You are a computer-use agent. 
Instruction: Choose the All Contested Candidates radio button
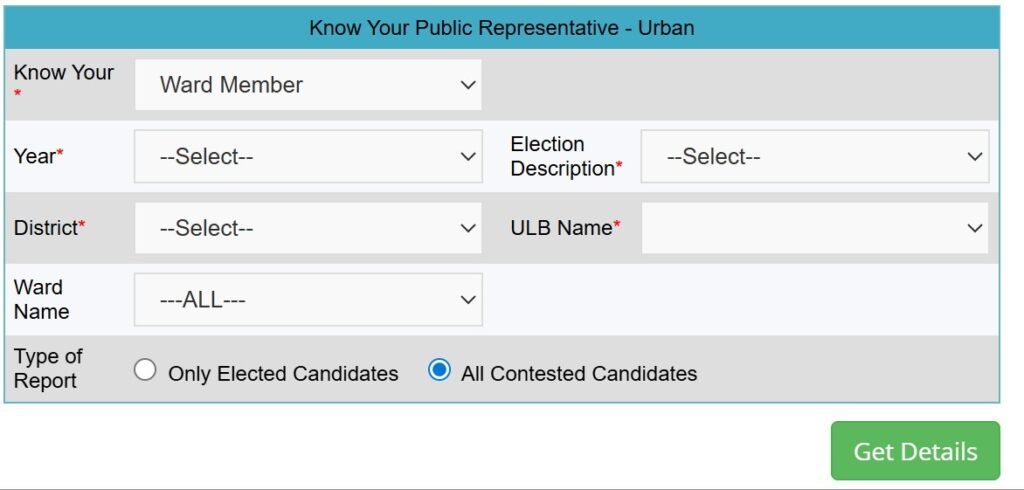point(439,371)
